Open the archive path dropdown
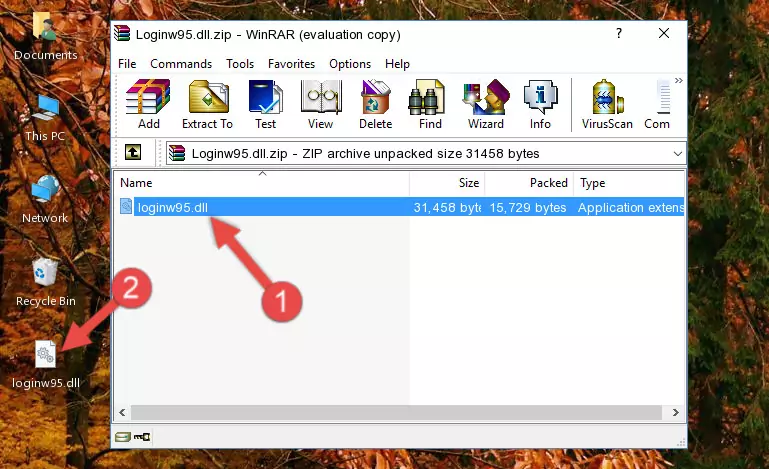 click(x=677, y=154)
